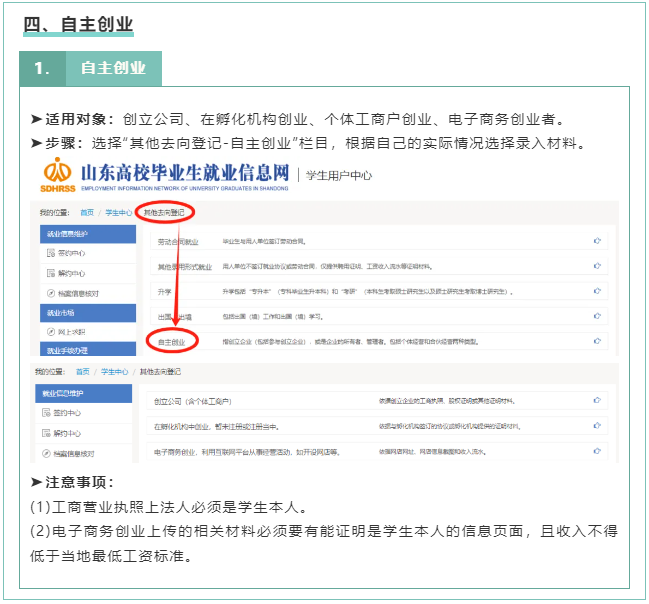Viewport: 649px width, 604px height.
Task: Click the hand icon in 劳动合同就业 row
Action: click(598, 241)
